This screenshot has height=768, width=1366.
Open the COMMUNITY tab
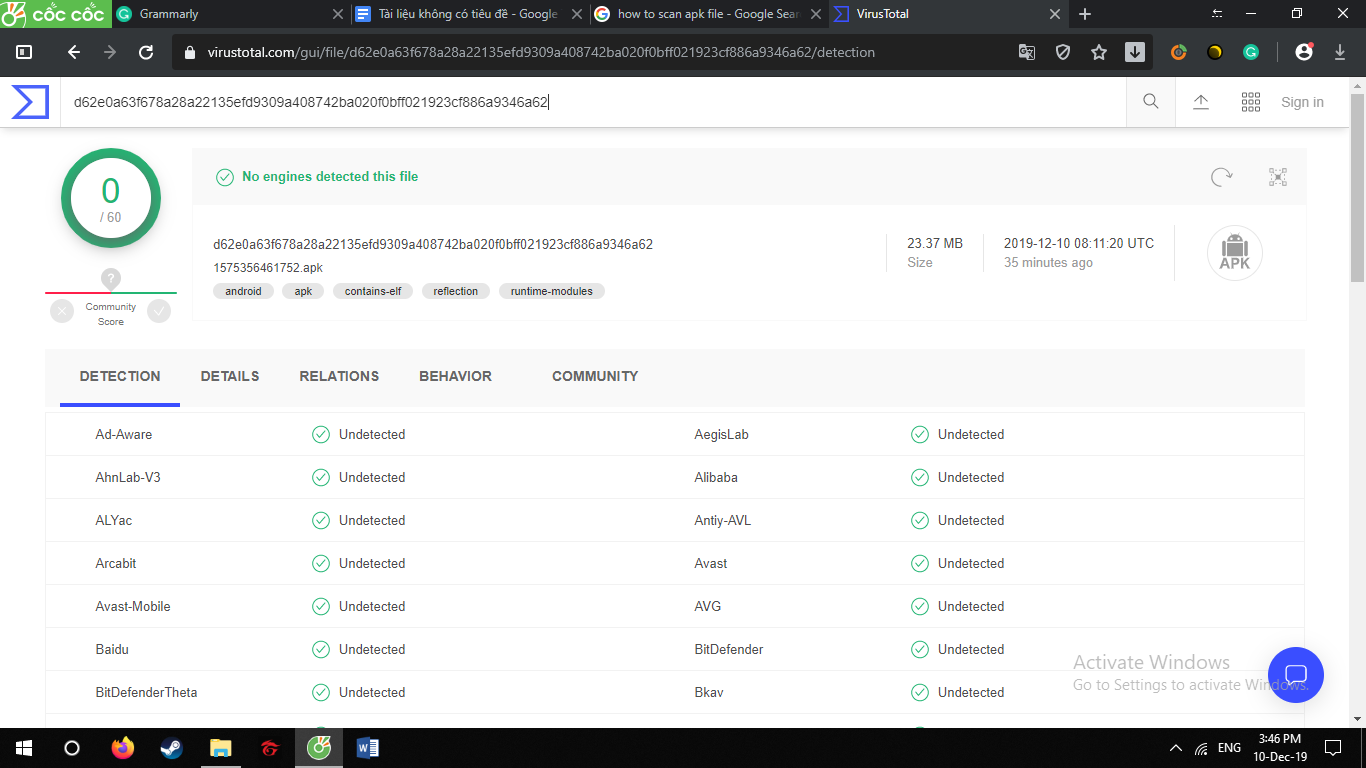pyautogui.click(x=595, y=377)
